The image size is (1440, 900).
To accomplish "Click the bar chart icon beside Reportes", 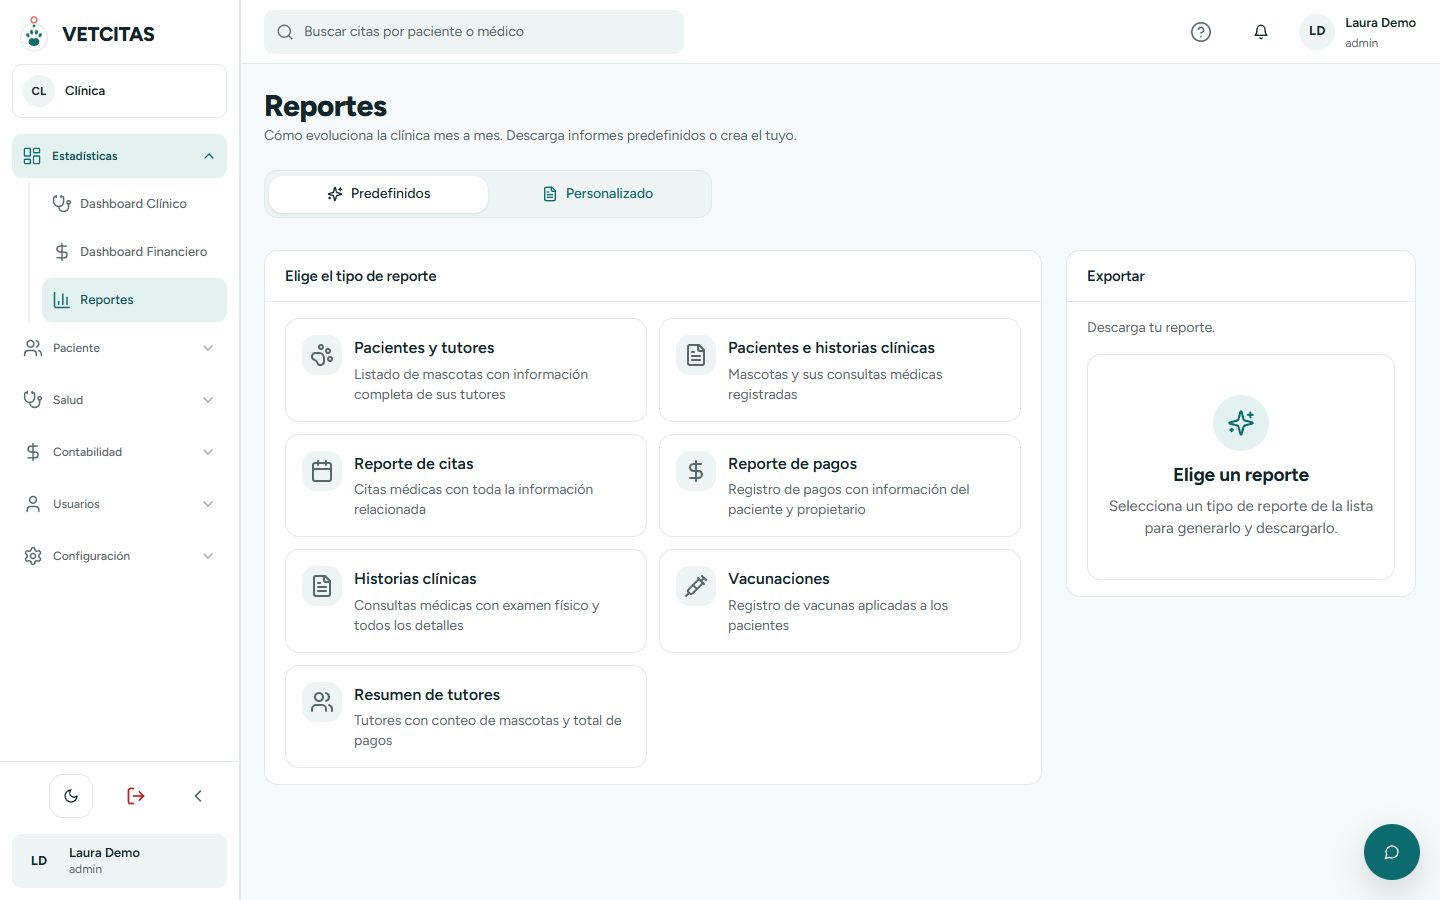I will tap(62, 300).
